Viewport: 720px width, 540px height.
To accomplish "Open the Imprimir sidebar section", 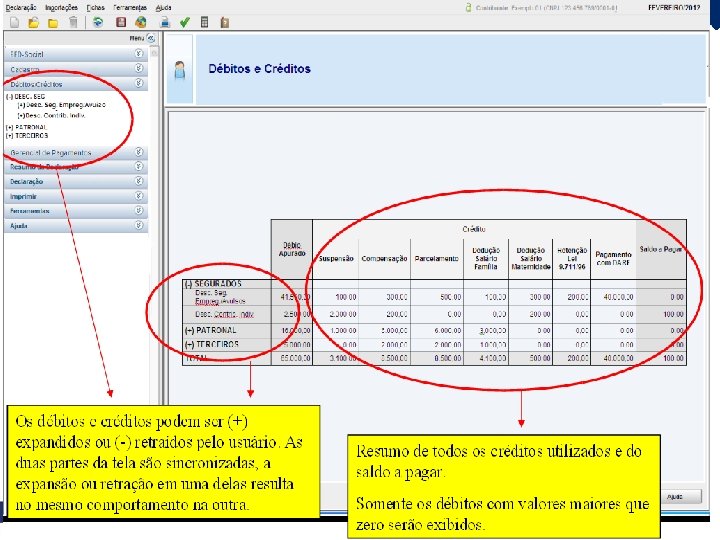I will tap(76, 197).
